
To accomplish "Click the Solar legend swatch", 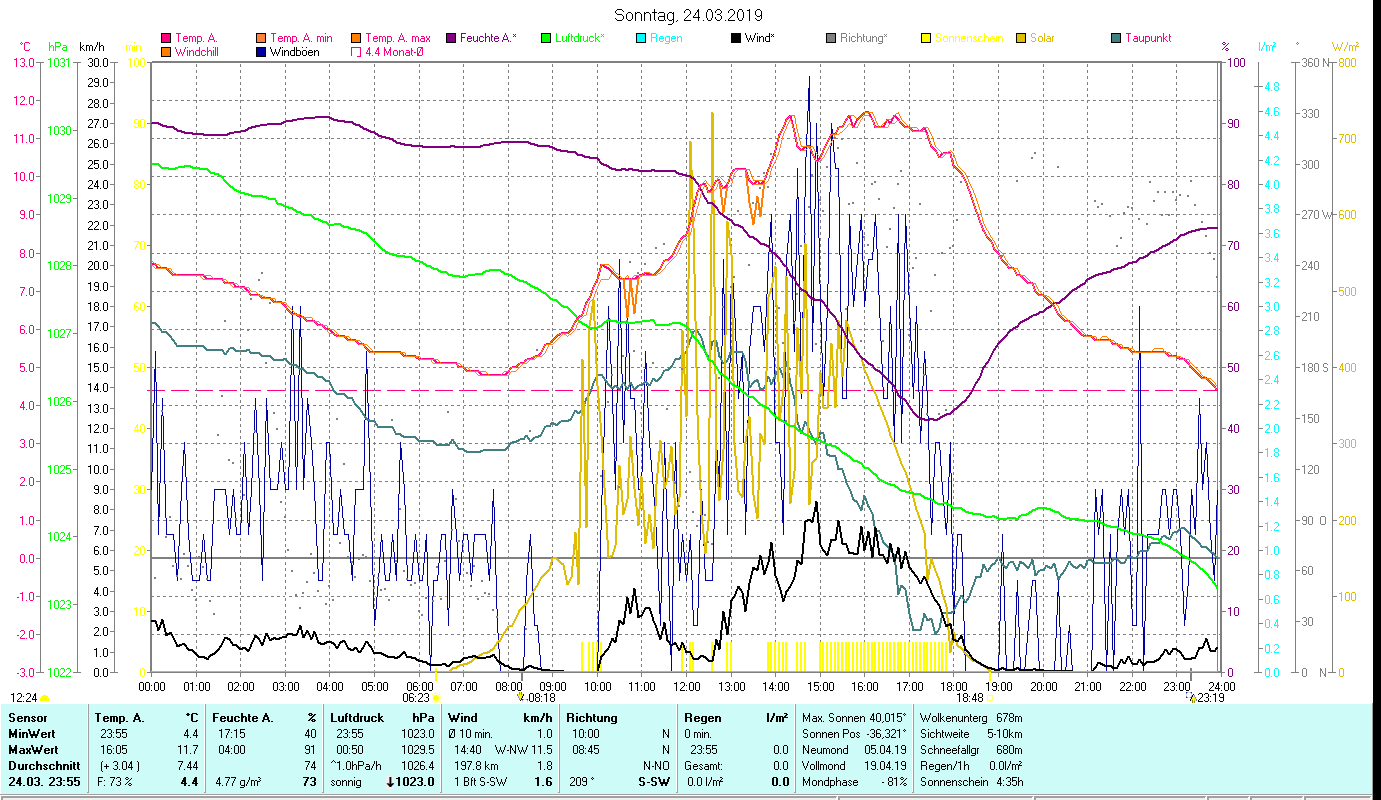I will tap(1021, 38).
